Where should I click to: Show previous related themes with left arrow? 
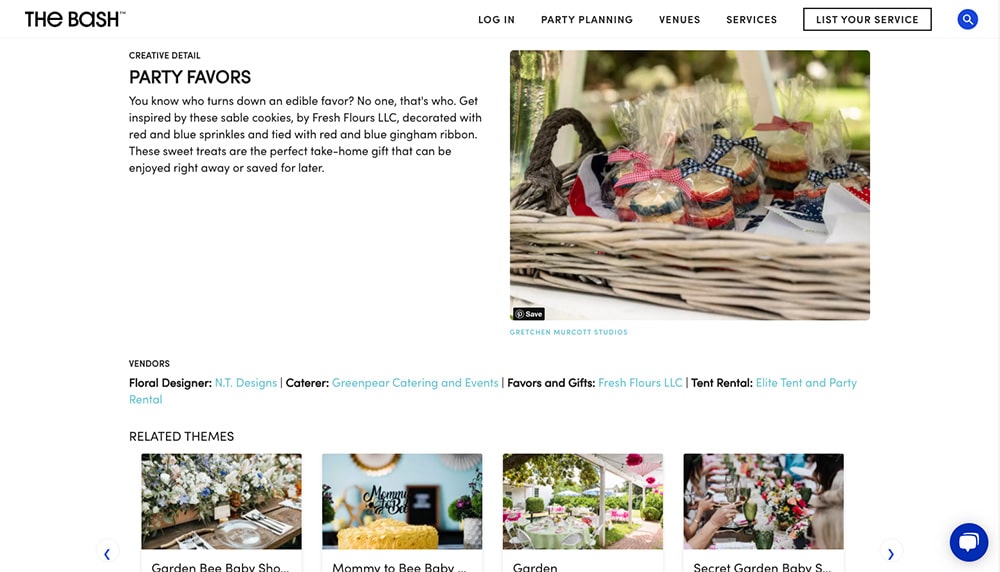107,553
